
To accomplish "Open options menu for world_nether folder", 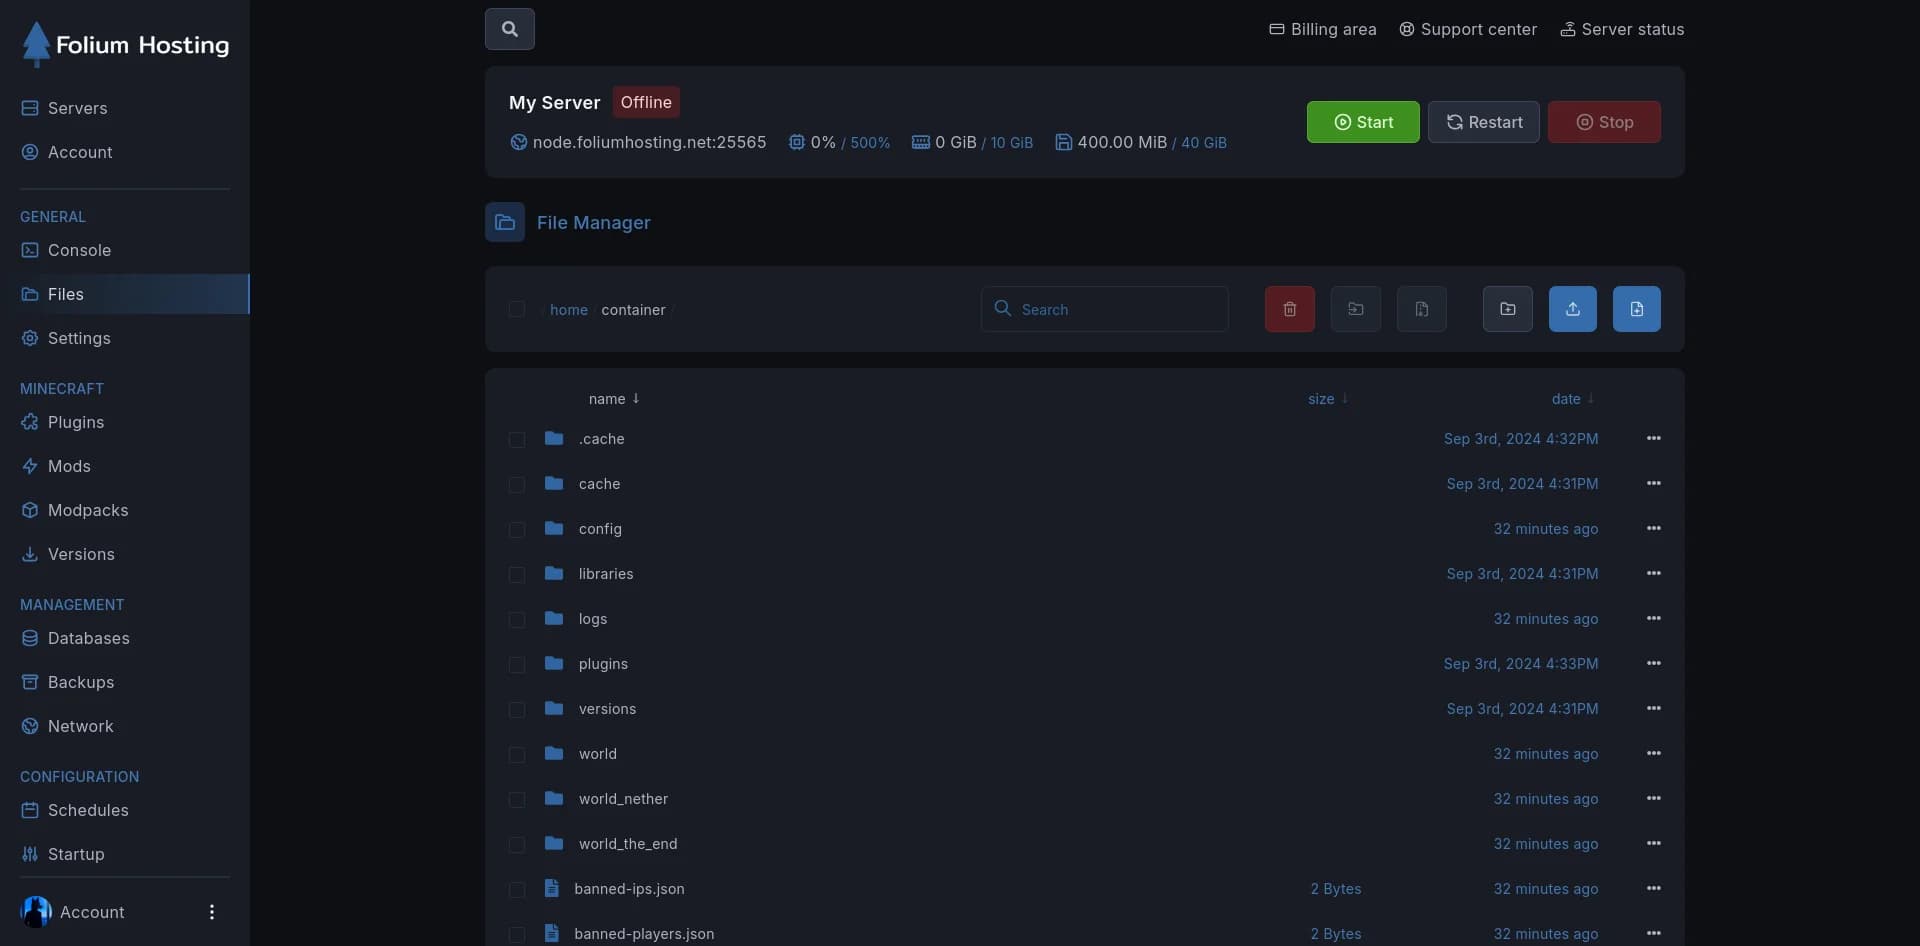I will coord(1653,798).
